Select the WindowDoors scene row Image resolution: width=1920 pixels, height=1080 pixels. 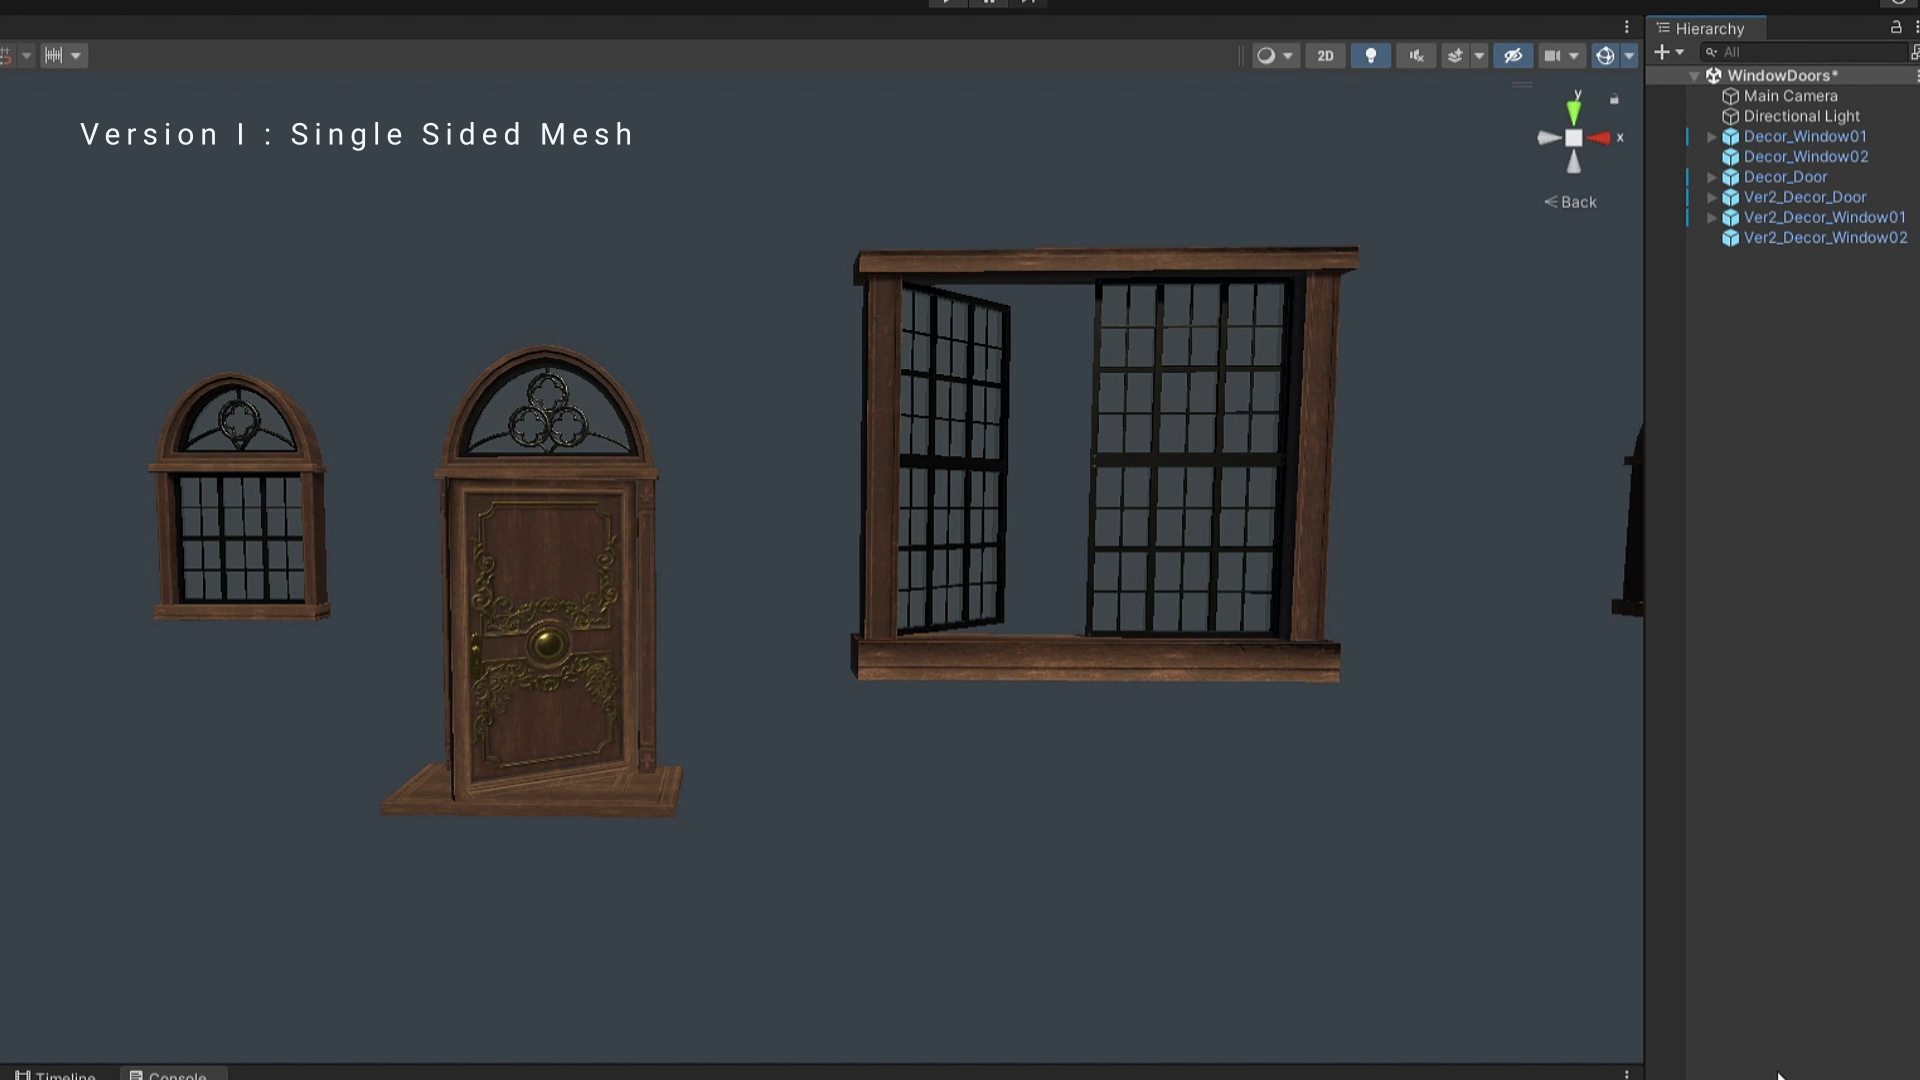[x=1783, y=76]
